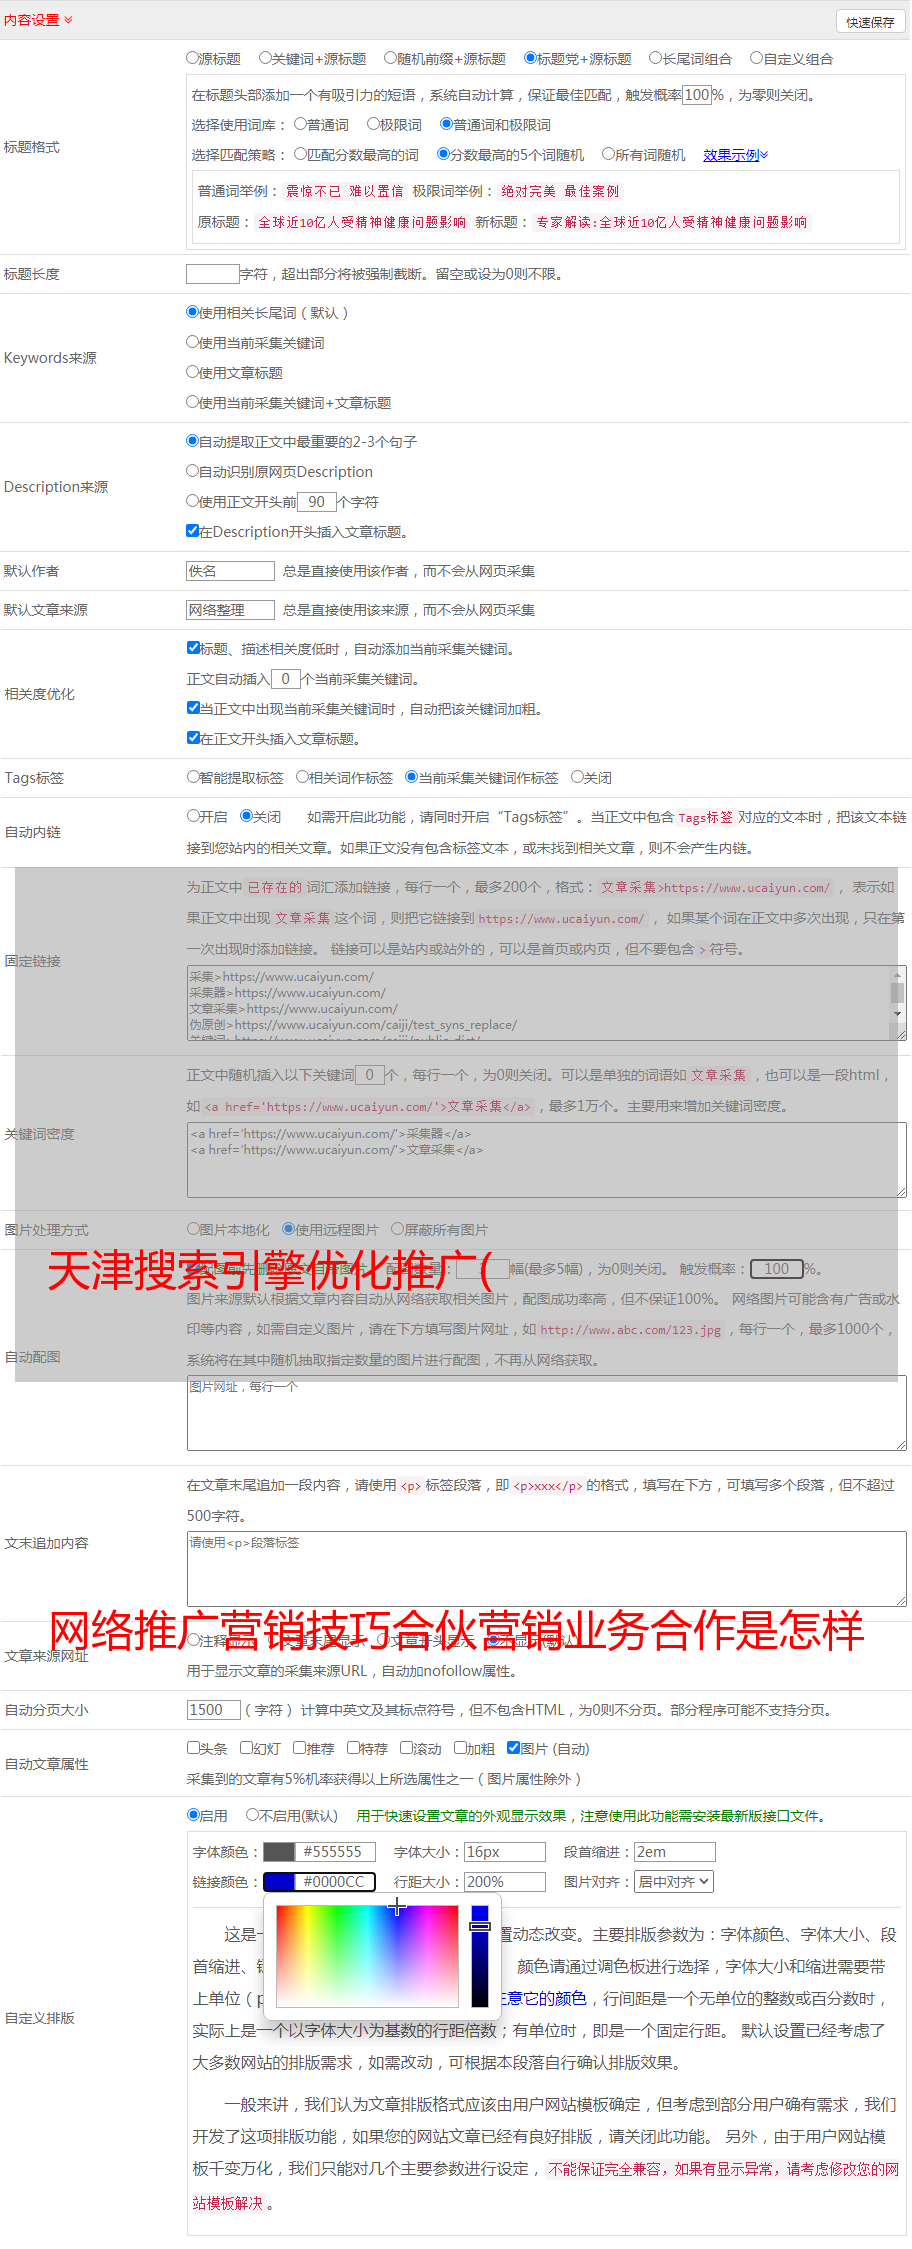Viewport: 912px width, 2249px height.
Task: Click the 文末追加内容 textarea
Action: click(x=546, y=1568)
